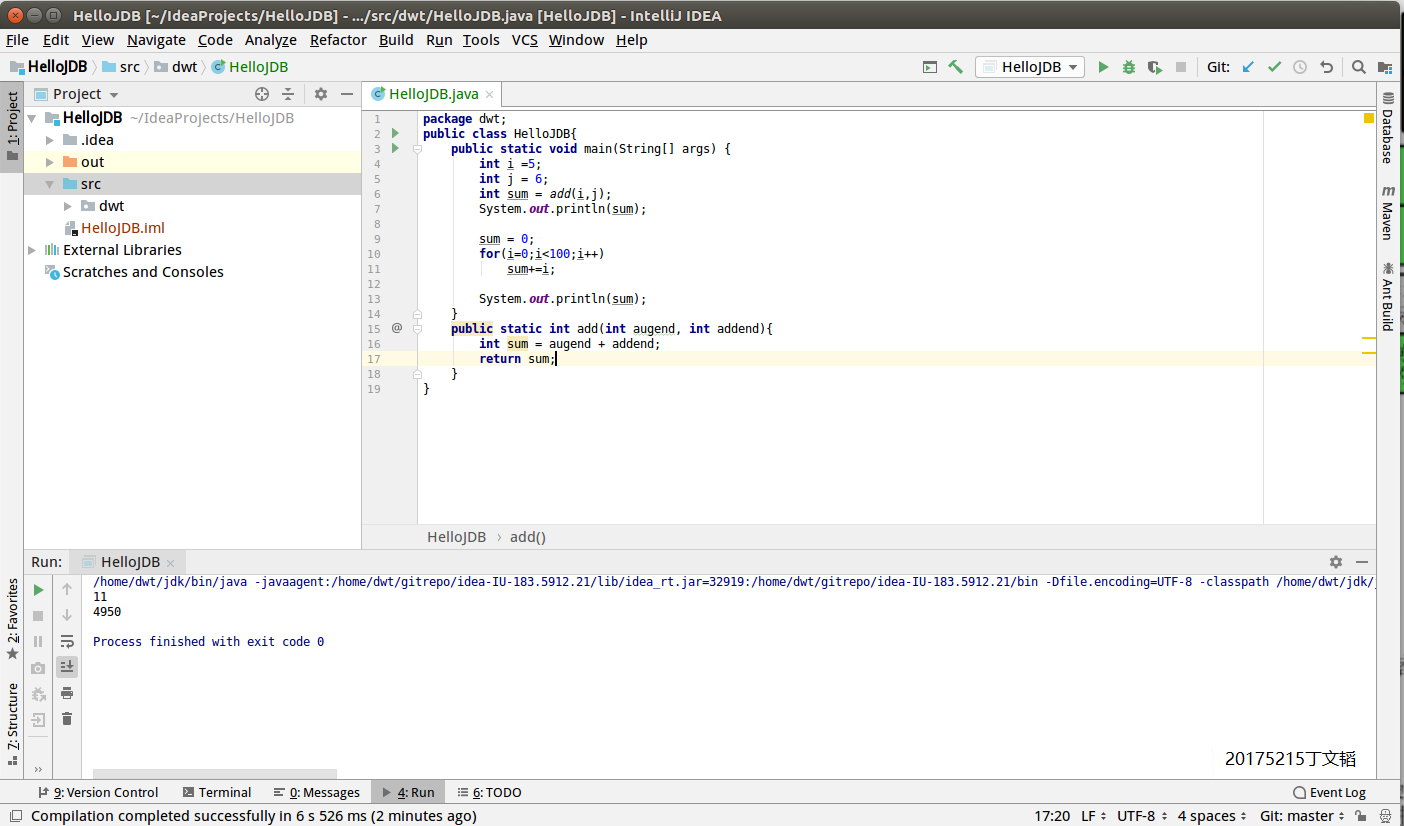Open the 2: Favorites side tab
Screen dimensions: 1404x826
coord(12,619)
